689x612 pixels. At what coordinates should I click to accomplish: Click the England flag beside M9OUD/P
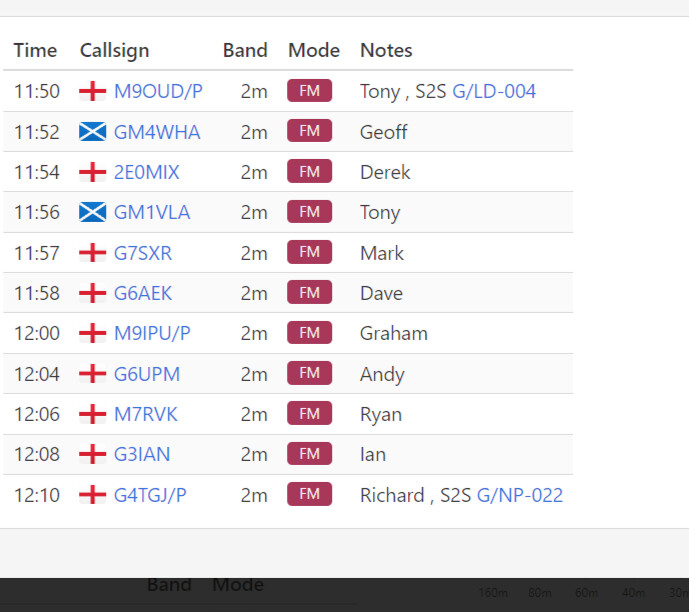(x=92, y=92)
